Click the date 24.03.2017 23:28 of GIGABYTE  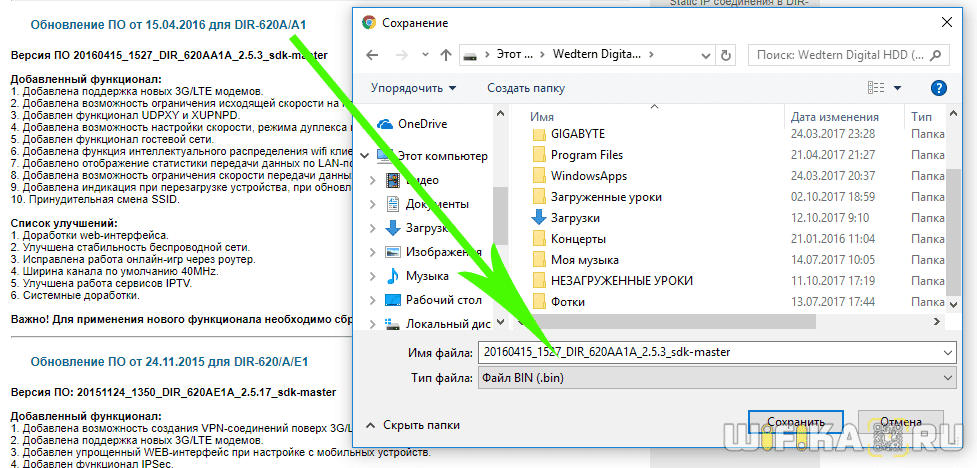pyautogui.click(x=833, y=134)
